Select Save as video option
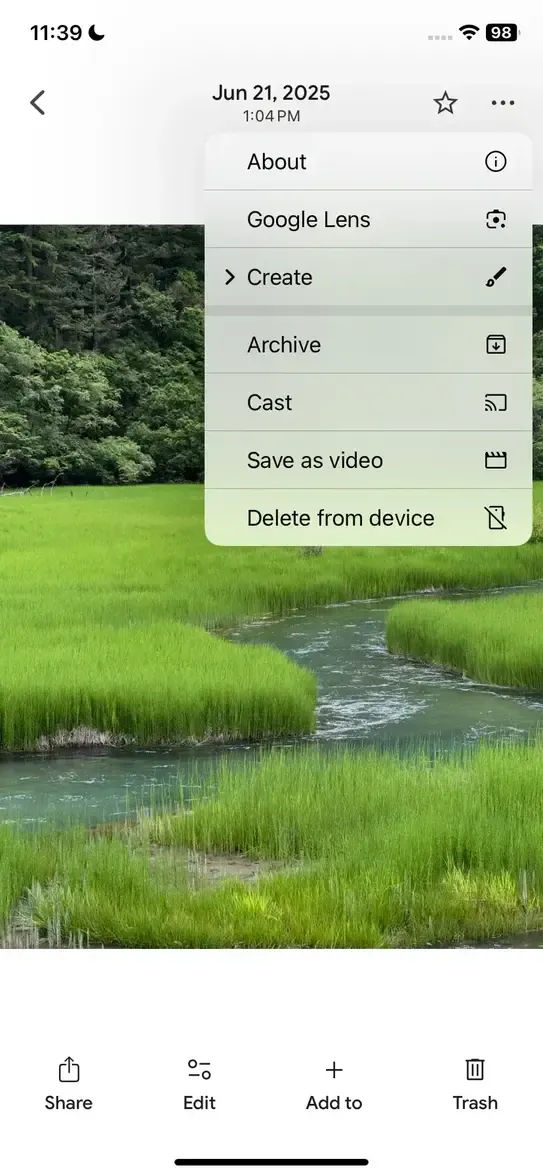The width and height of the screenshot is (543, 1176). coord(368,460)
